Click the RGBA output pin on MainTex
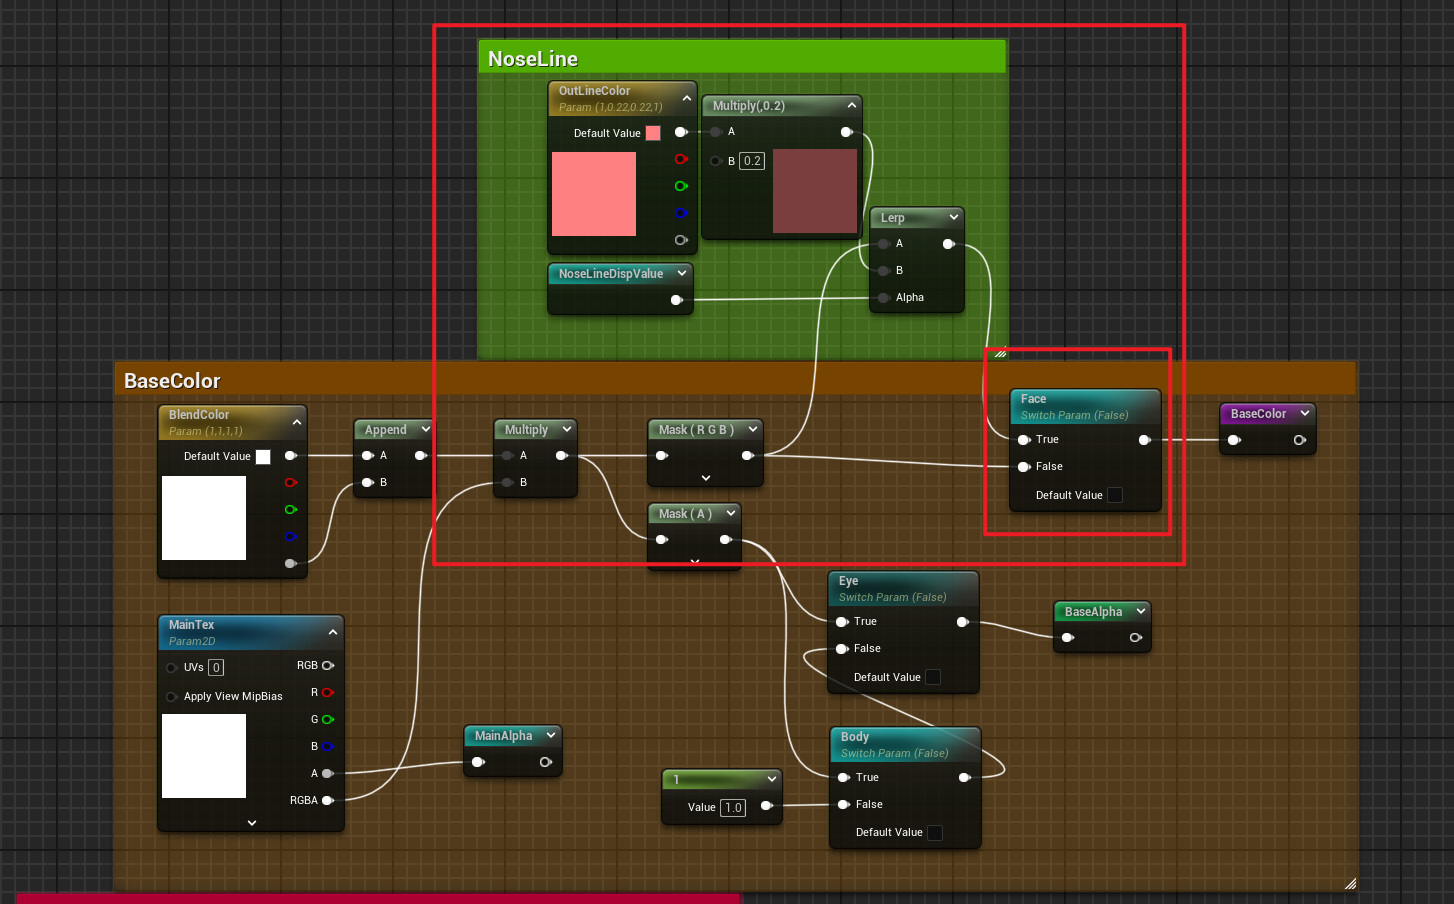 pos(328,800)
